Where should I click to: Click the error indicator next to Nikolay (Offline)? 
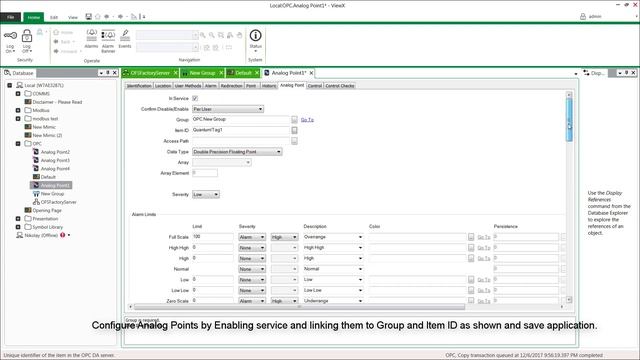(63, 235)
